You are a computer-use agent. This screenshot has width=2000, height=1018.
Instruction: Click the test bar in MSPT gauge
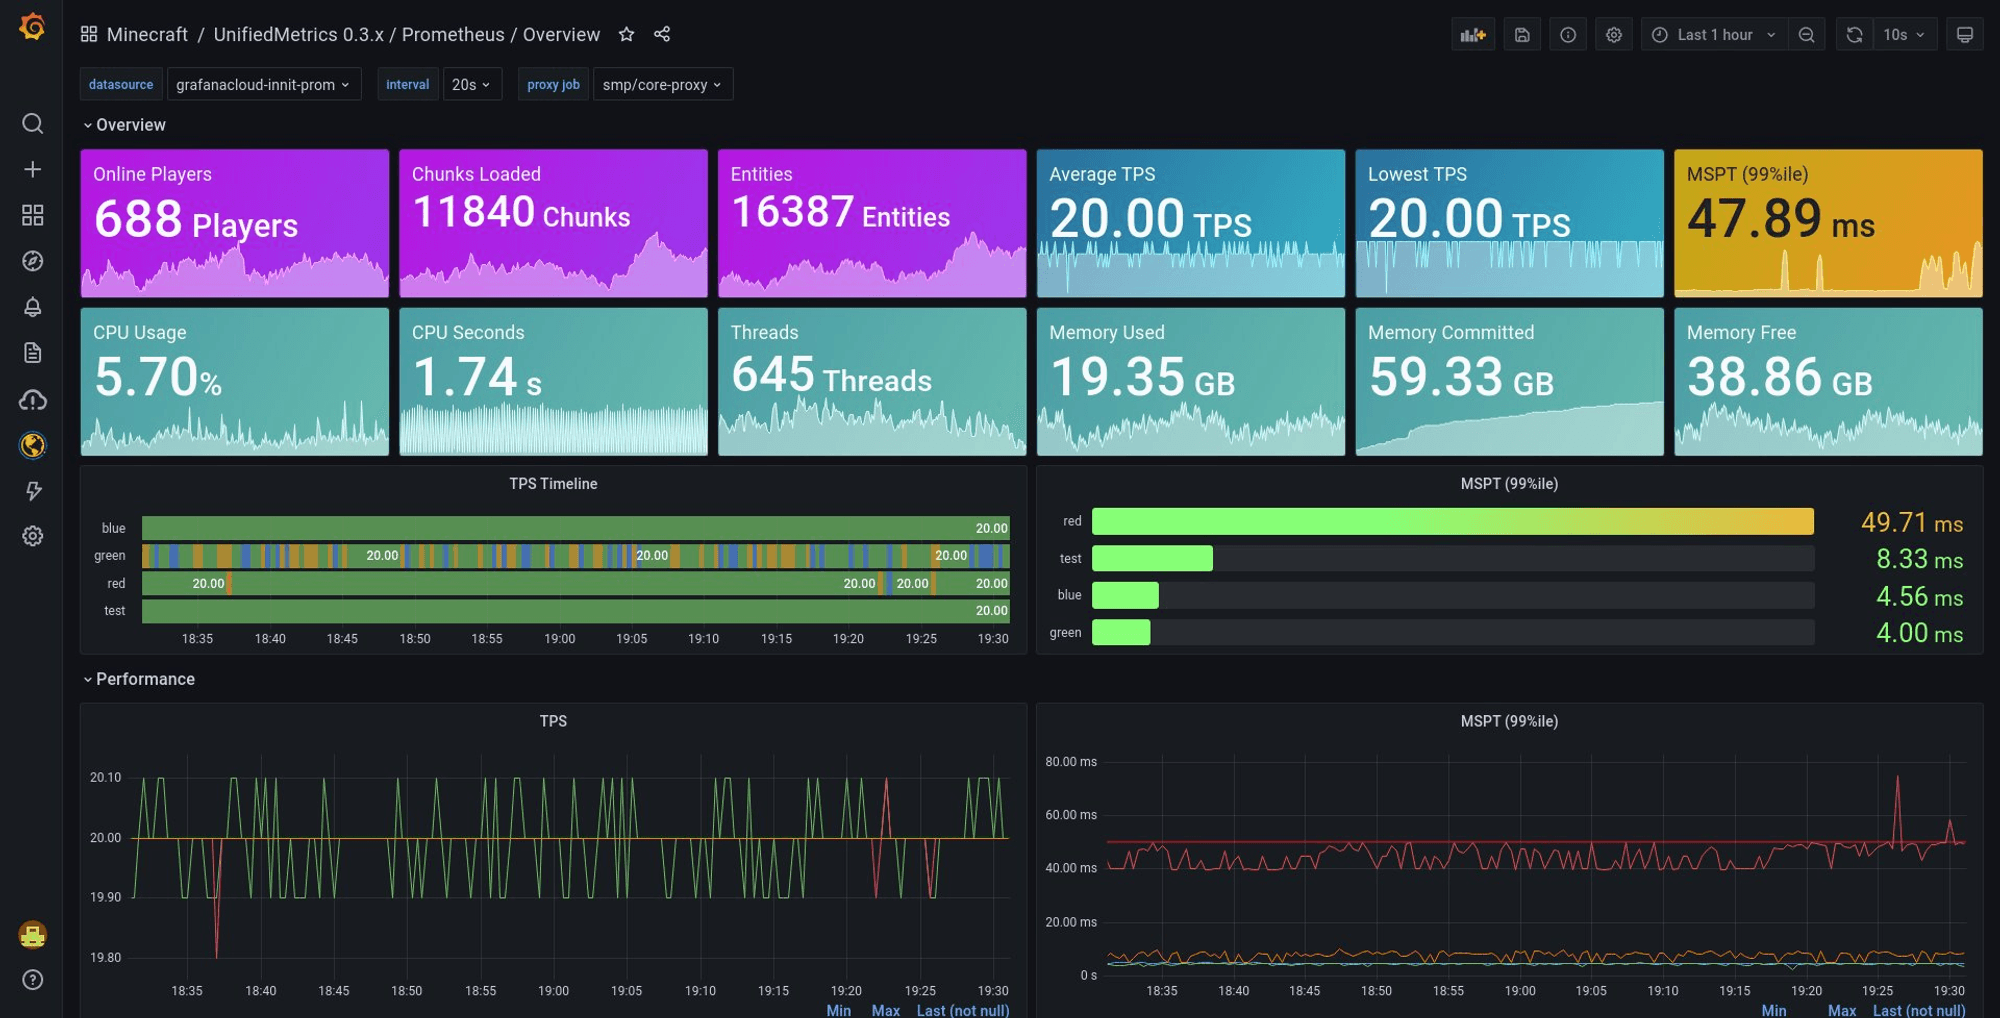[x=1152, y=558]
